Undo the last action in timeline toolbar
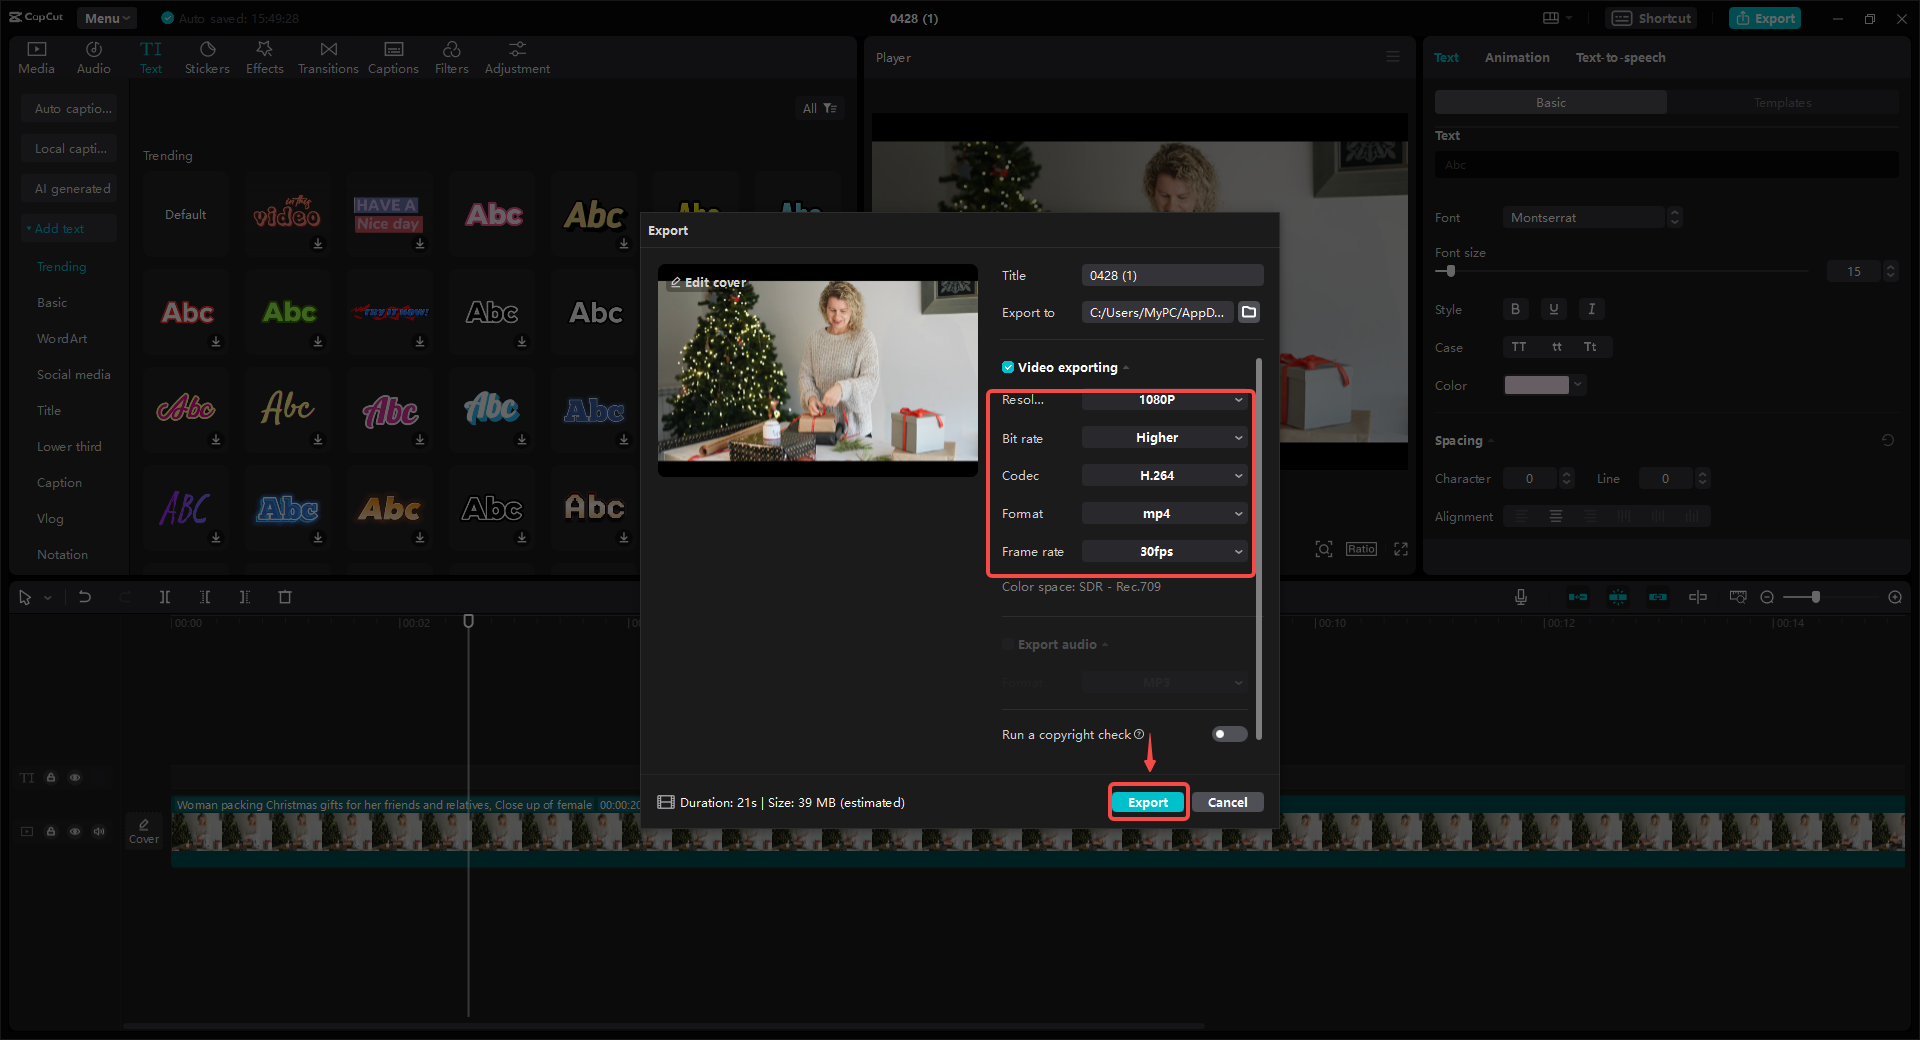The image size is (1920, 1040). (x=85, y=597)
